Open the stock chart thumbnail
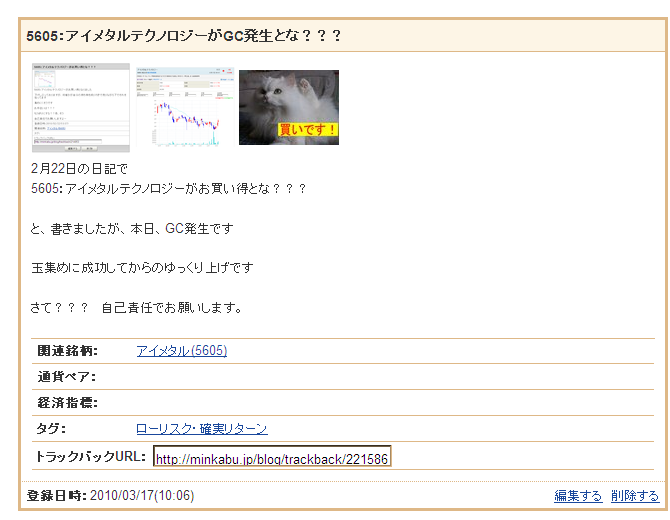Image resolution: width=670 pixels, height=520 pixels. point(185,107)
